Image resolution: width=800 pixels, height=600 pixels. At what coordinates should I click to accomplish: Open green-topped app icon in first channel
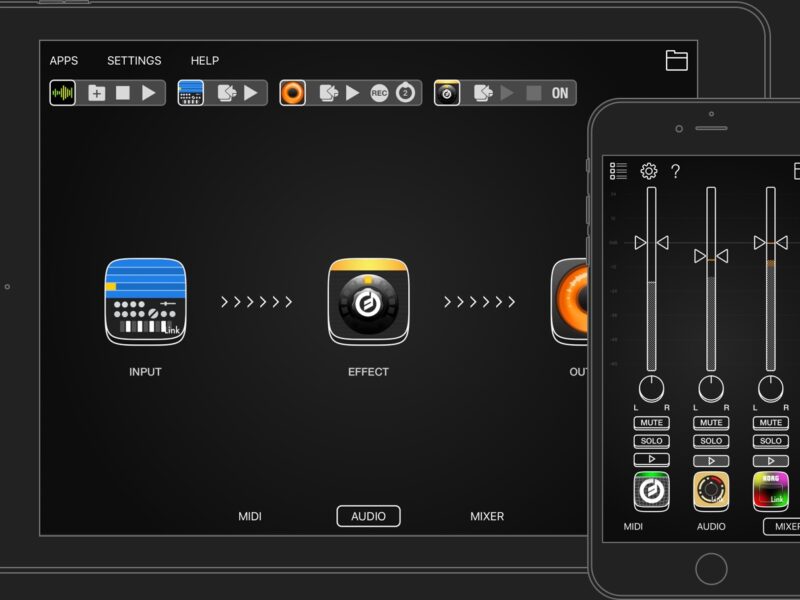[652, 491]
